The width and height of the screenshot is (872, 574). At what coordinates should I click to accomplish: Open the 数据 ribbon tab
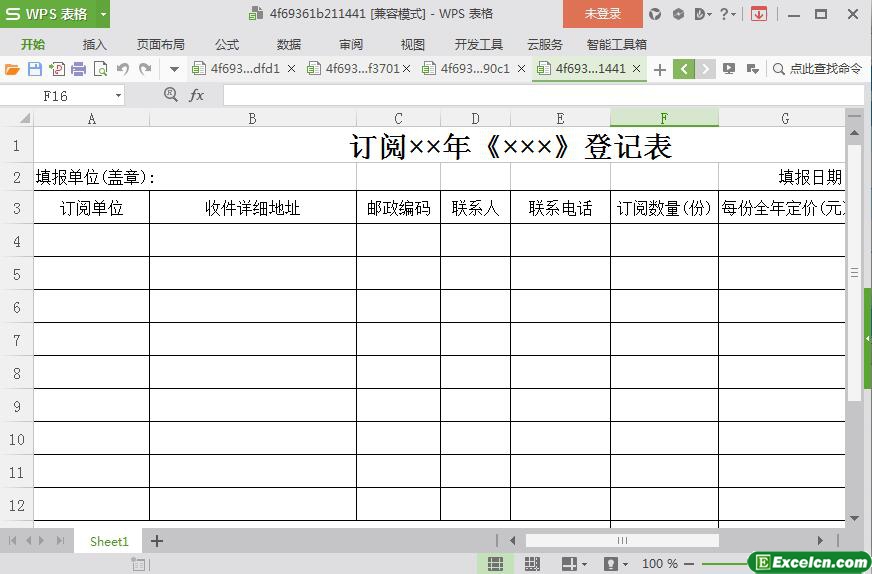tap(289, 44)
